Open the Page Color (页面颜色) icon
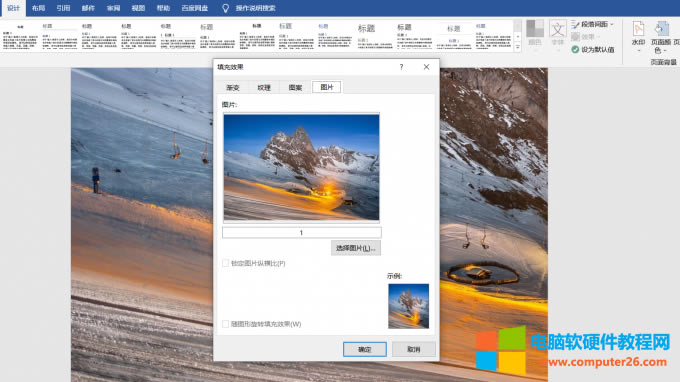Viewport: 680px width, 382px height. click(661, 29)
